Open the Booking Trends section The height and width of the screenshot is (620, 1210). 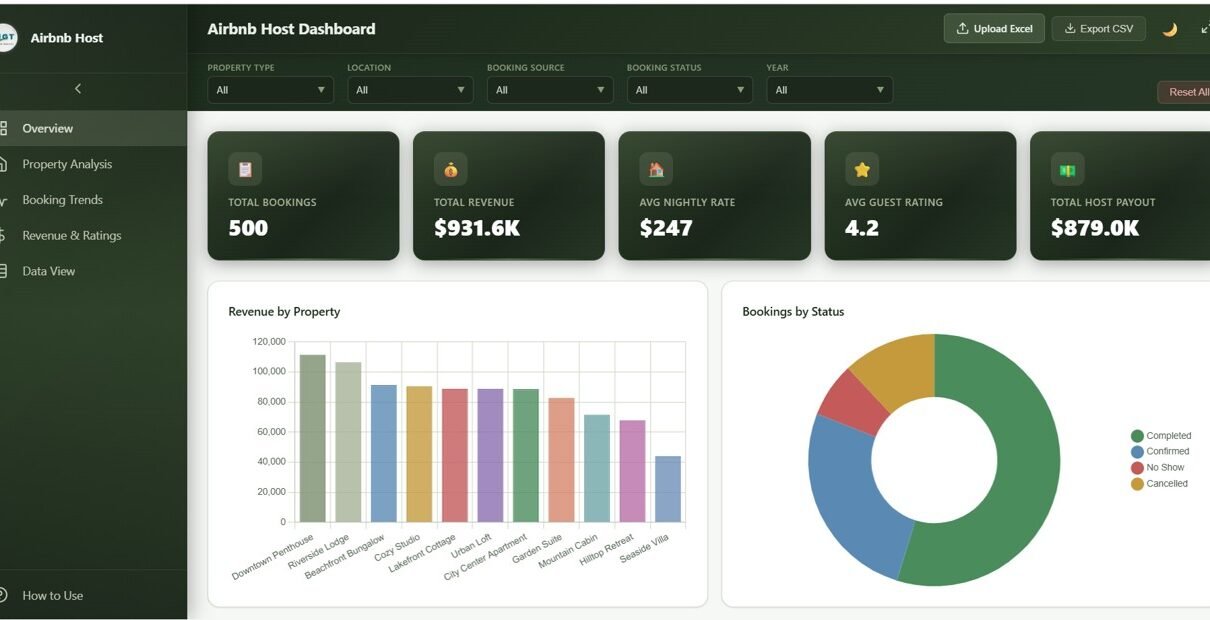62,200
